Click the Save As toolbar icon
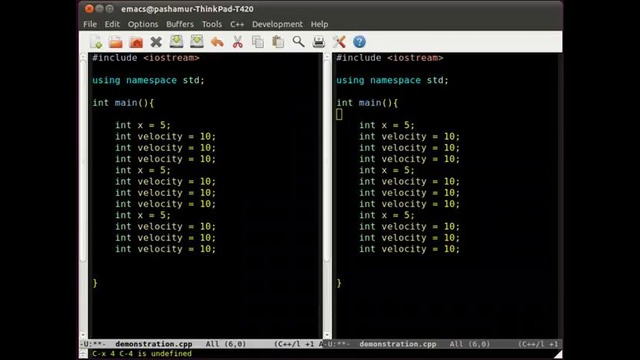The width and height of the screenshot is (640, 360). [197, 41]
